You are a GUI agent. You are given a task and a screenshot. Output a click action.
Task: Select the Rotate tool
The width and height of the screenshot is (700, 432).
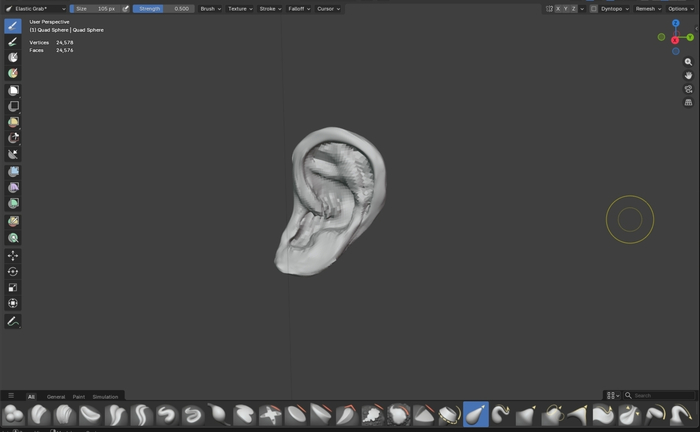coord(13,271)
